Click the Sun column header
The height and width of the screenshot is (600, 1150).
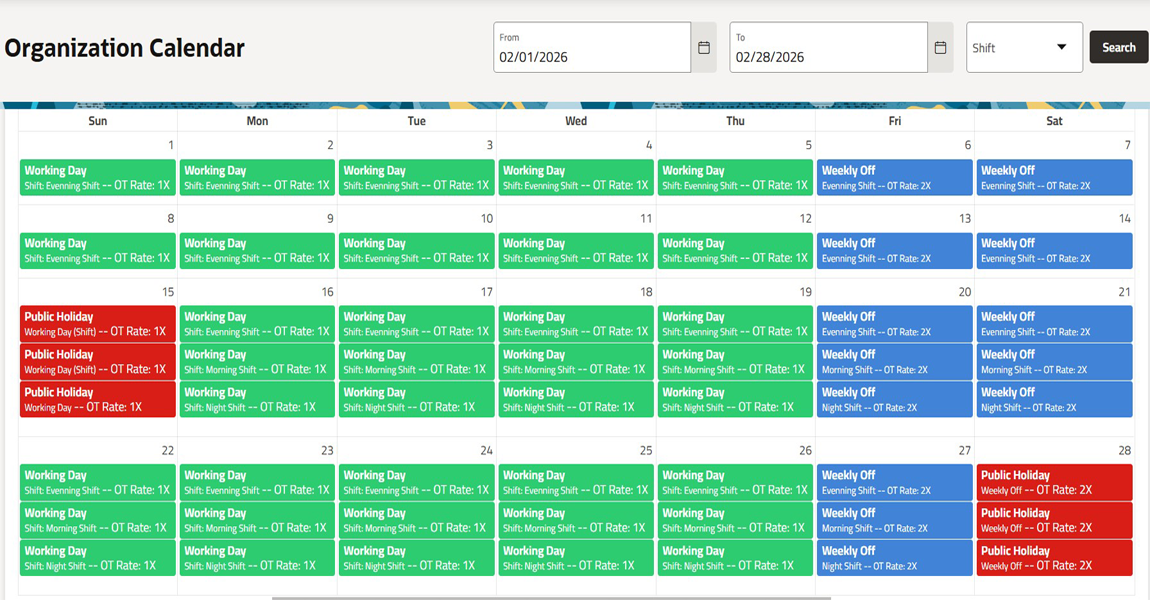(x=97, y=120)
